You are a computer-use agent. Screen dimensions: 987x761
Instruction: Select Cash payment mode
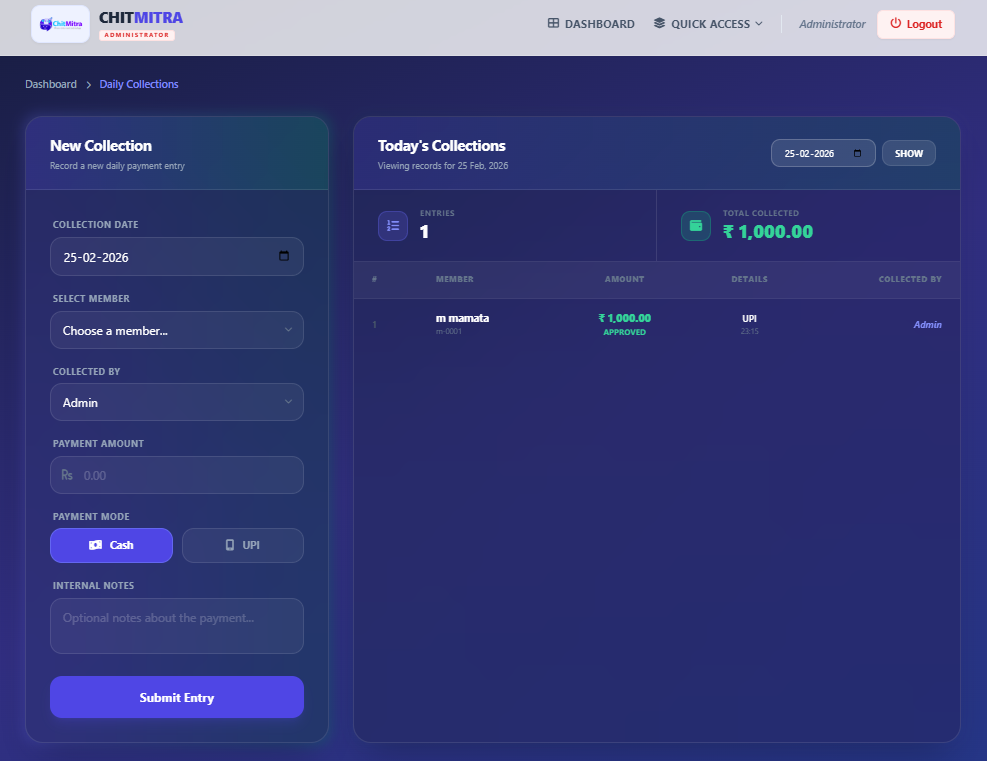coord(111,545)
